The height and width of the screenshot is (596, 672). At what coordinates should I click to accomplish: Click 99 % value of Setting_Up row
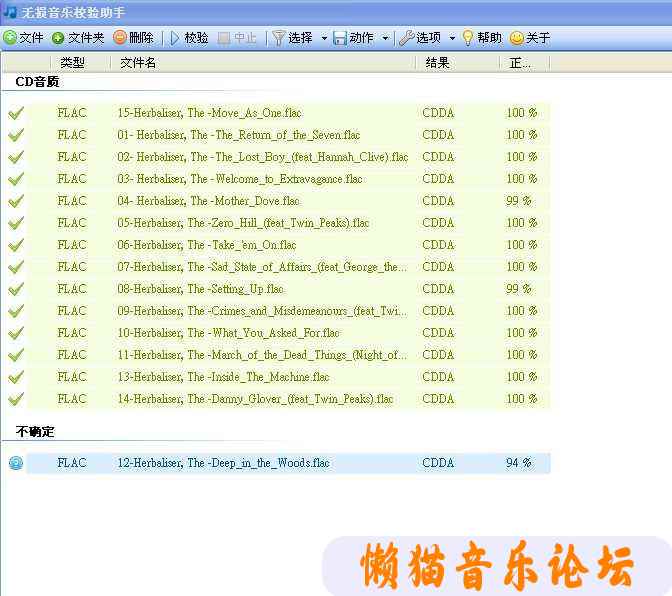click(519, 289)
